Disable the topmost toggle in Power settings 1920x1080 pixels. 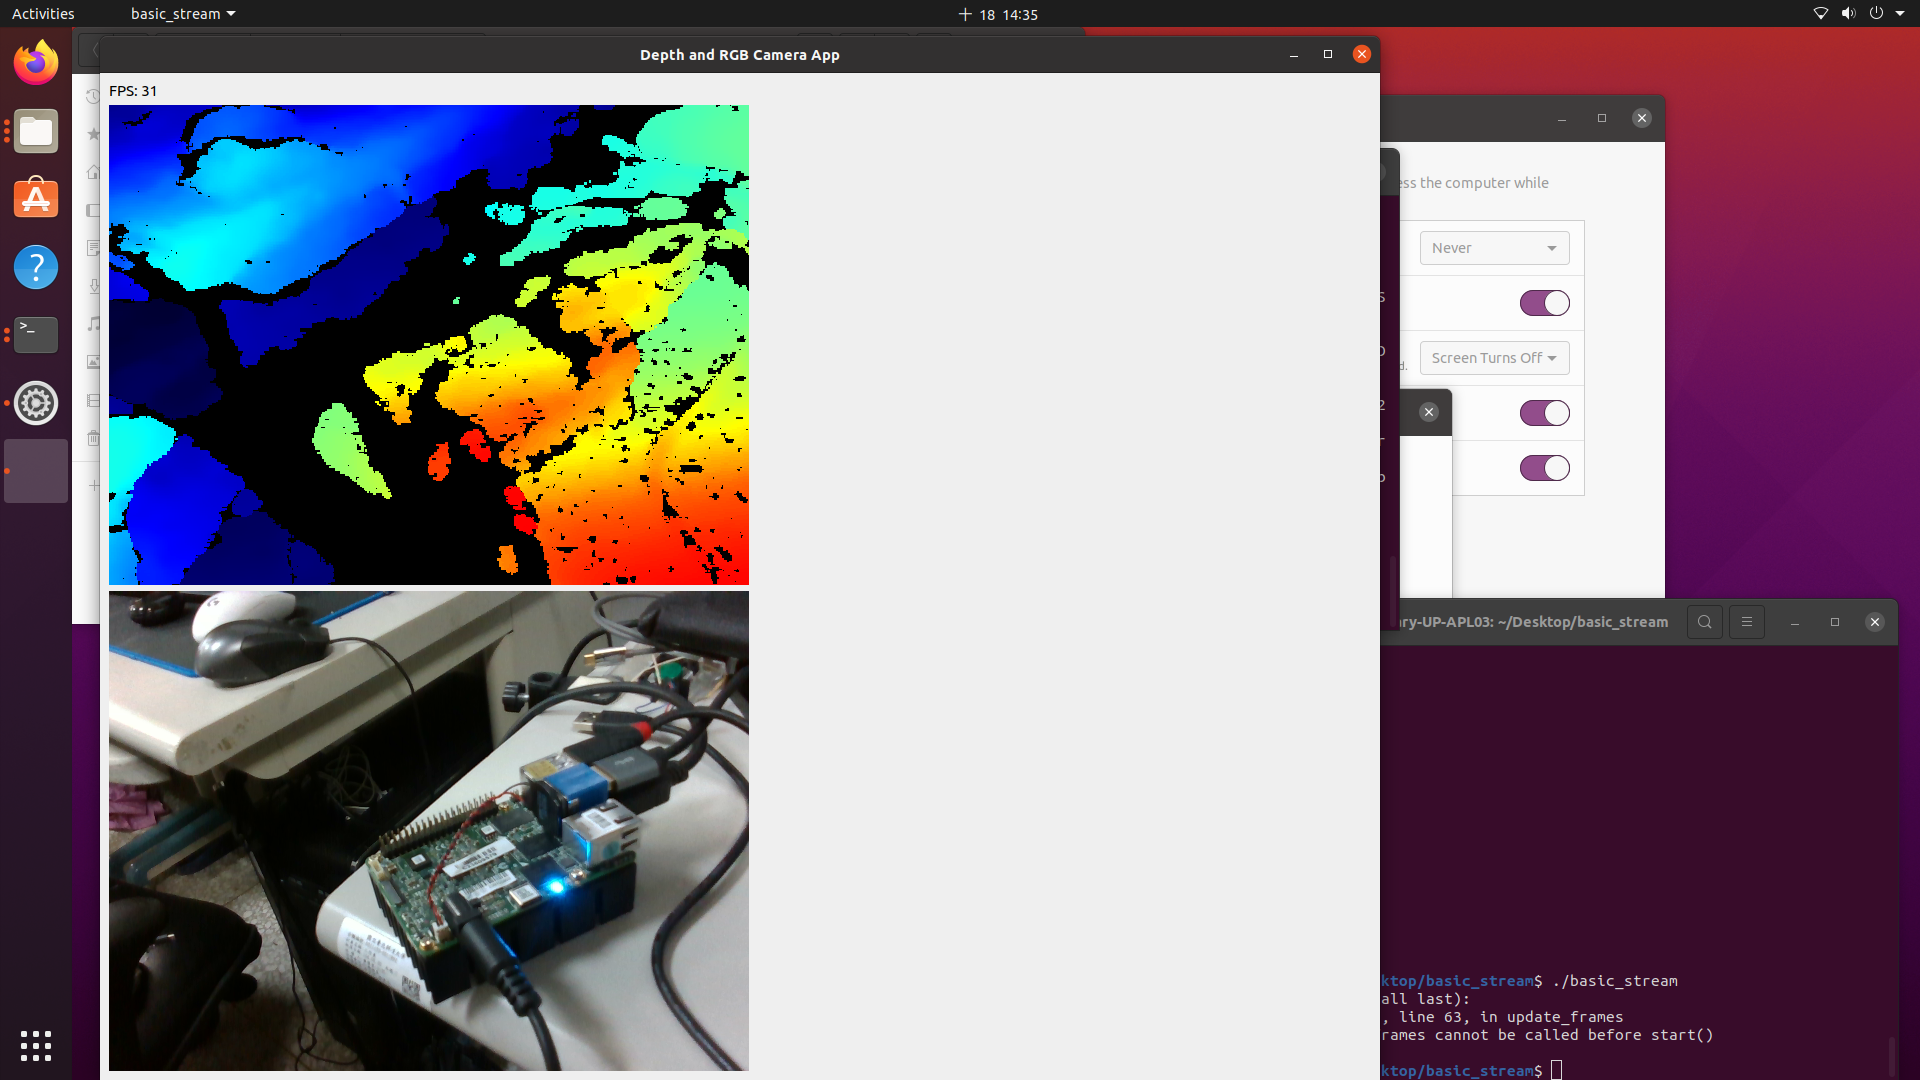[1544, 302]
